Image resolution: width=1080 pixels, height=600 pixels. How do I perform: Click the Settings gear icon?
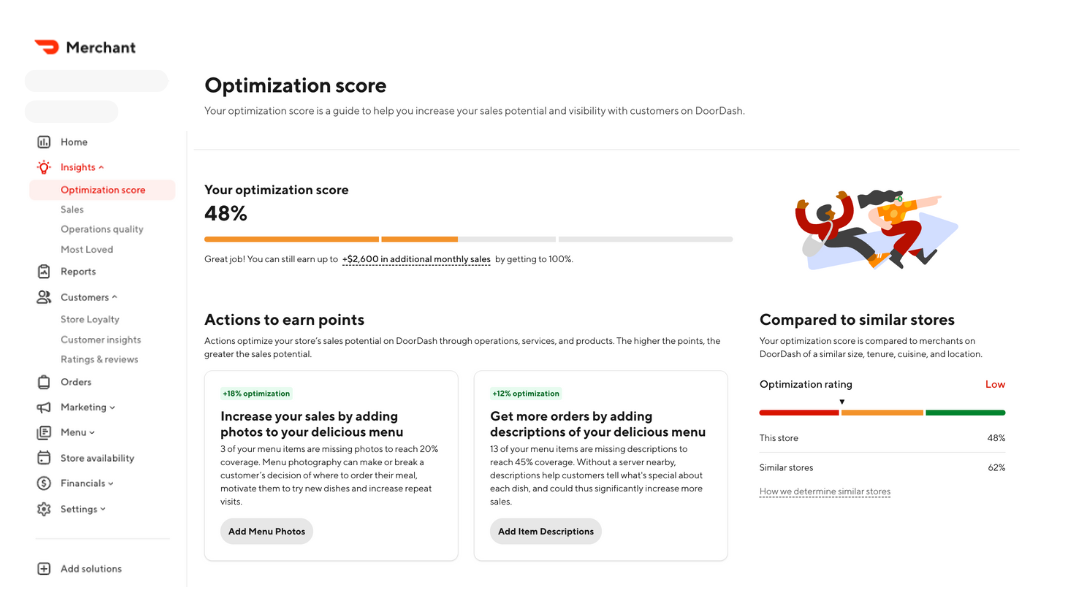[44, 508]
